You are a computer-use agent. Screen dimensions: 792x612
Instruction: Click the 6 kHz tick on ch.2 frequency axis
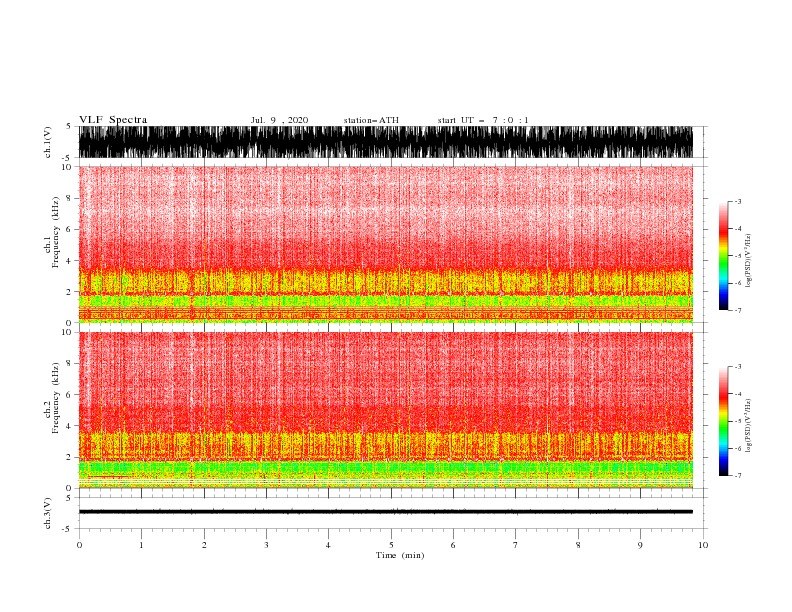tap(69, 395)
